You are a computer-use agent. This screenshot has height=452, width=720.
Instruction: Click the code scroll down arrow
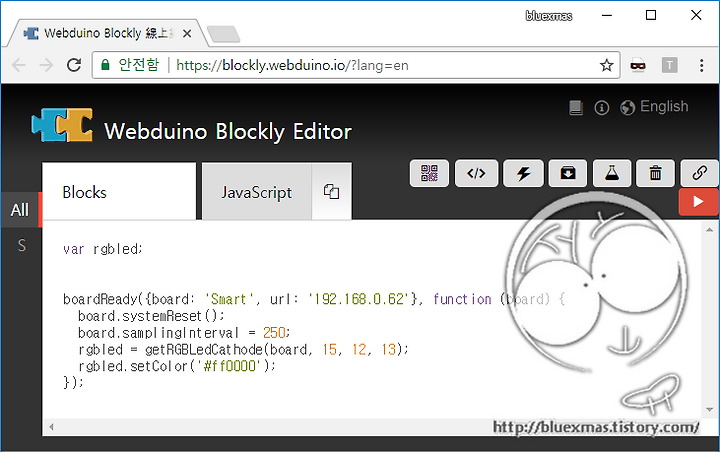(709, 409)
